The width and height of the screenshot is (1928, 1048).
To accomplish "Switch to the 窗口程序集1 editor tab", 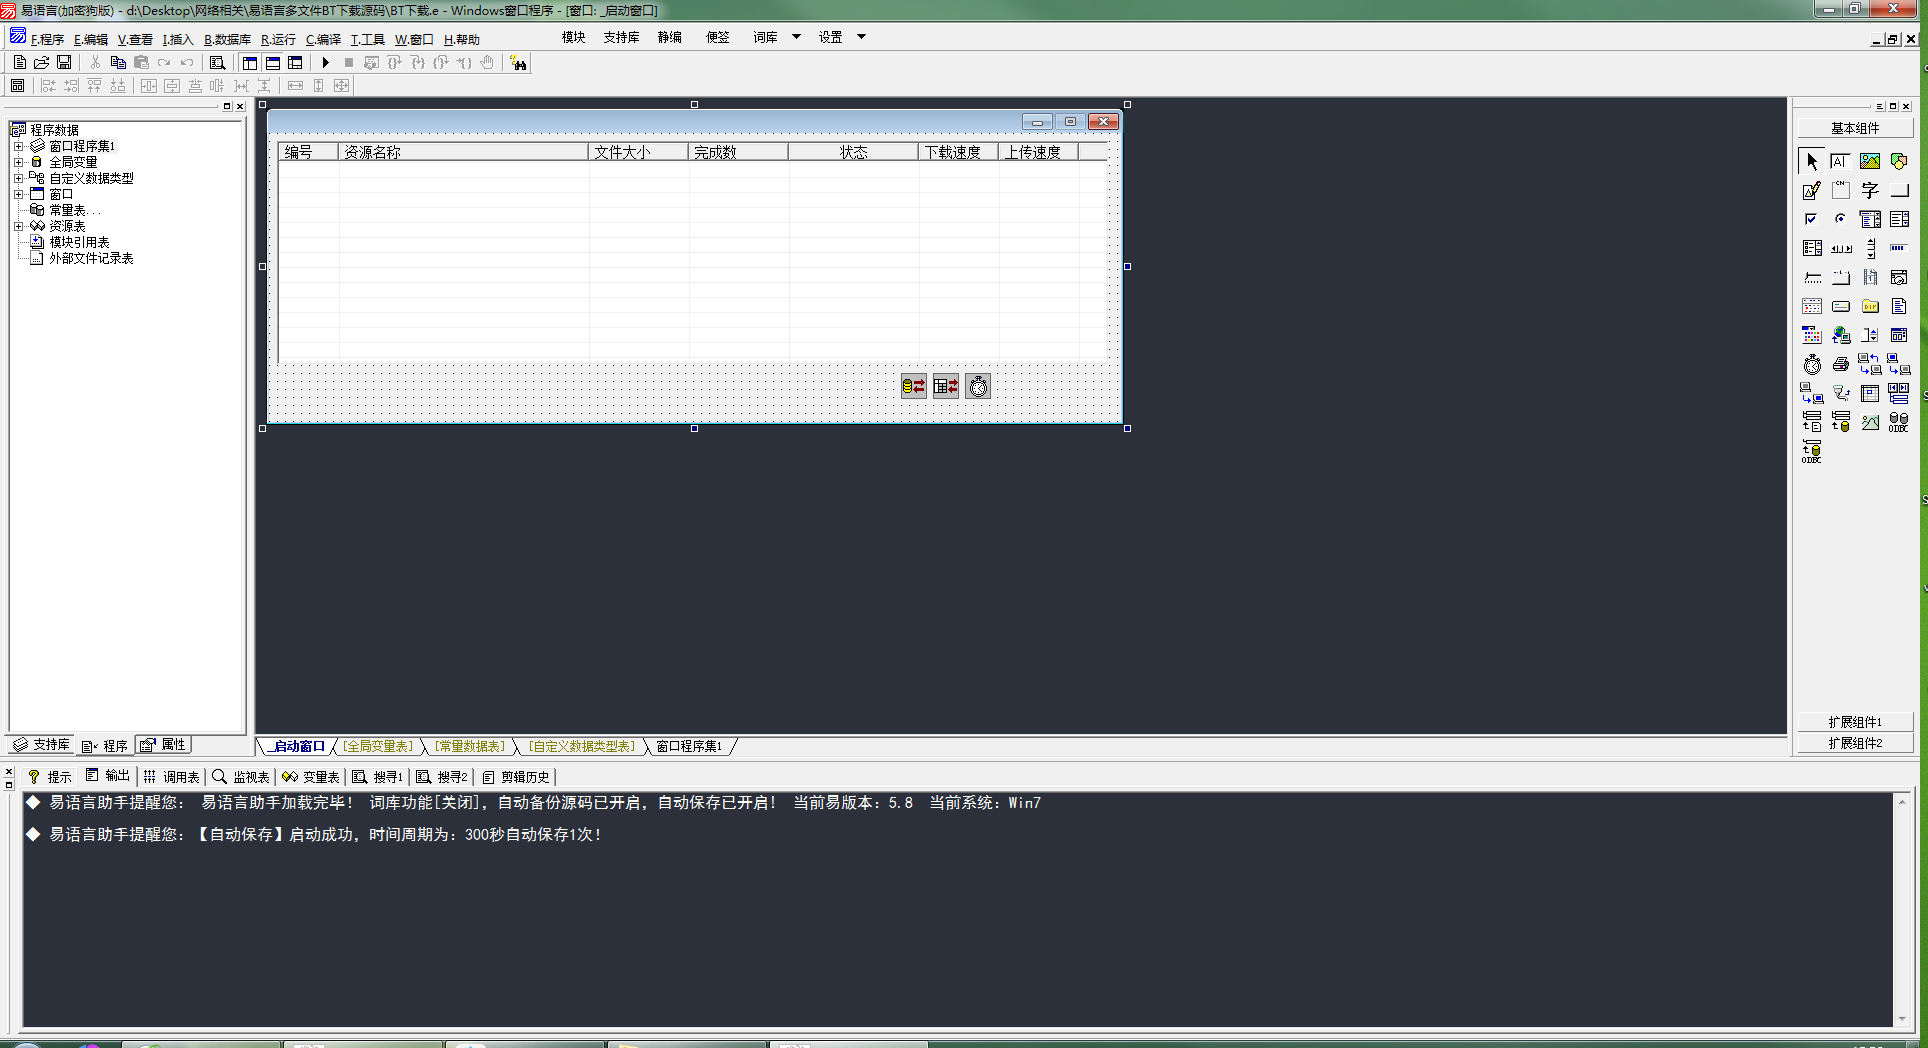I will pyautogui.click(x=688, y=747).
